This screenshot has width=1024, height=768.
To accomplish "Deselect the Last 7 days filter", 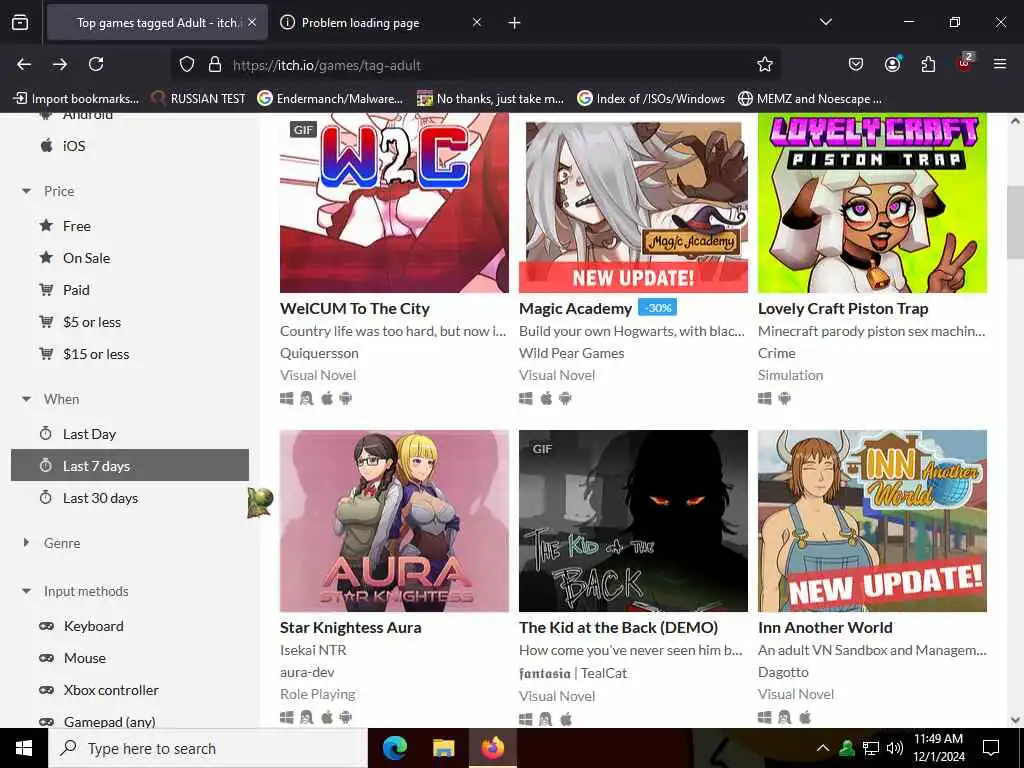I will point(130,466).
